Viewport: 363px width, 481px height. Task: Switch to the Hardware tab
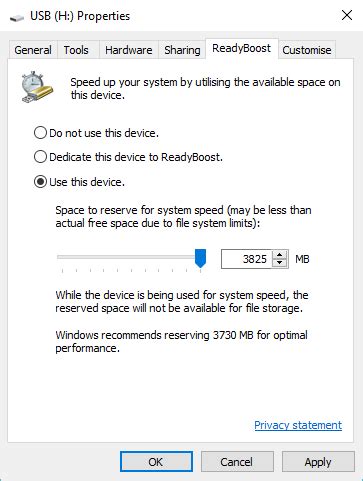tap(129, 50)
